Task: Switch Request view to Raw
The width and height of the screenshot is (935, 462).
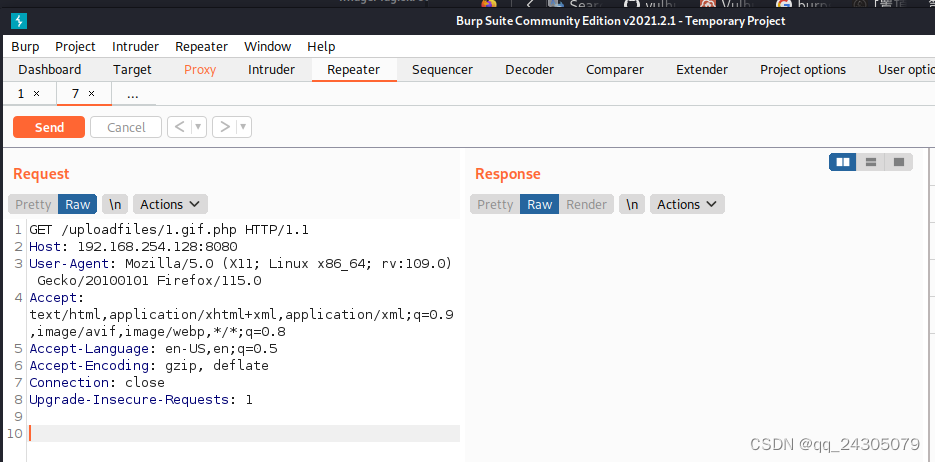Action: [78, 204]
